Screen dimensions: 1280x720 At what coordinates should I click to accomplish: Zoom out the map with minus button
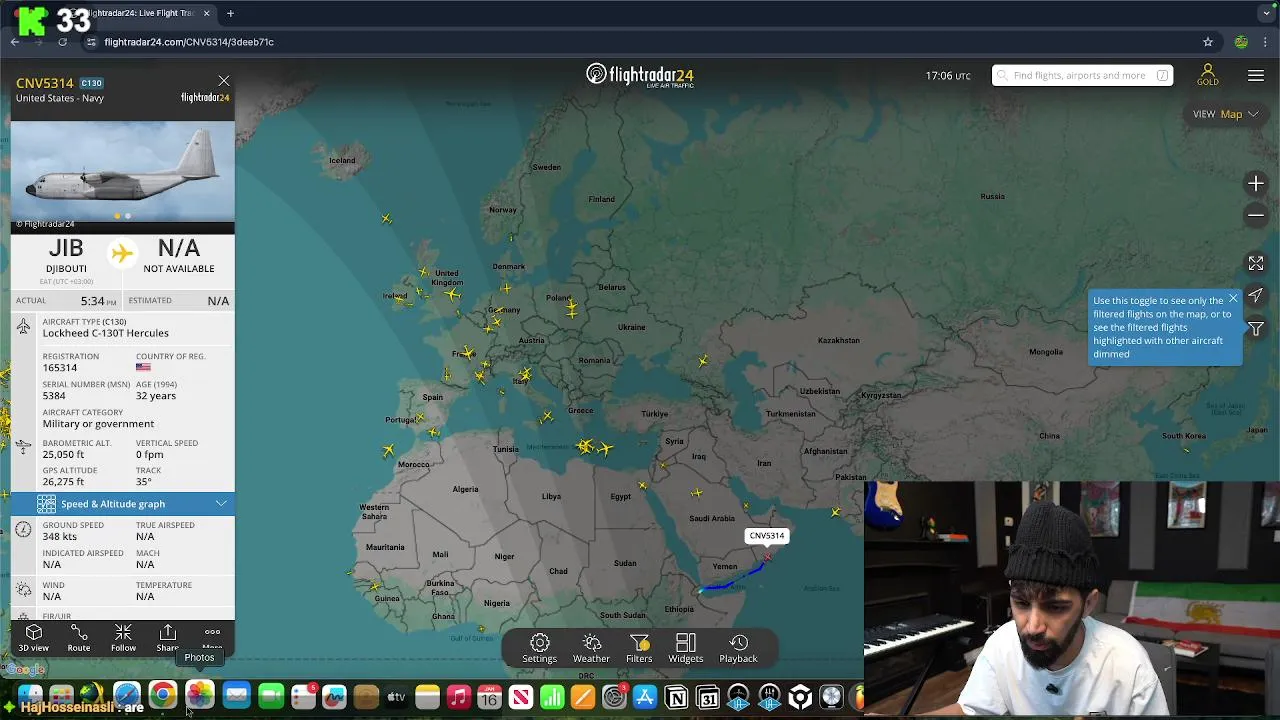pyautogui.click(x=1256, y=215)
